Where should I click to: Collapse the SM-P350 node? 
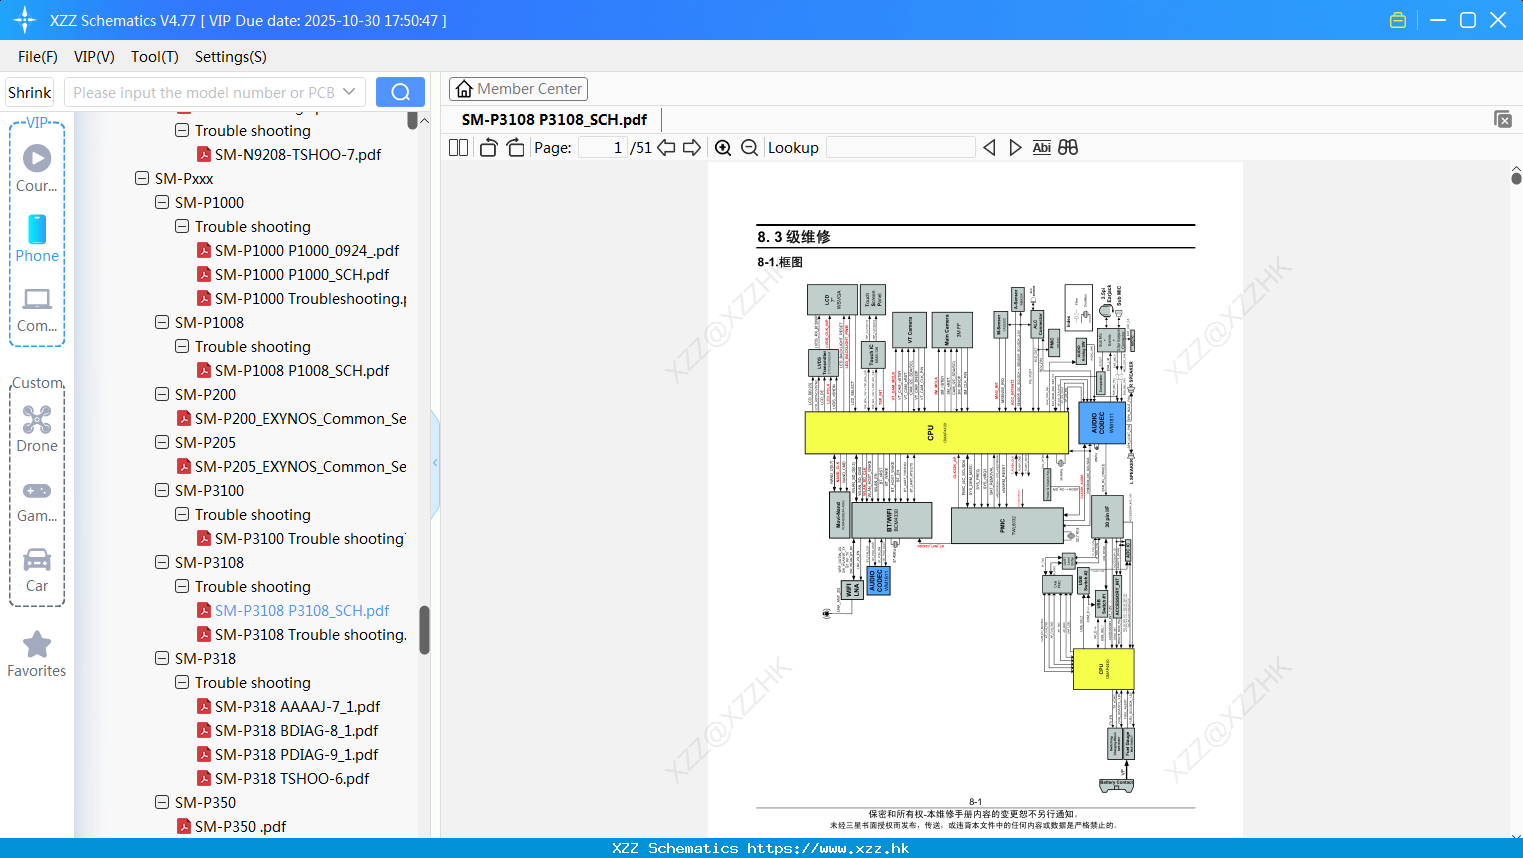pyautogui.click(x=162, y=802)
